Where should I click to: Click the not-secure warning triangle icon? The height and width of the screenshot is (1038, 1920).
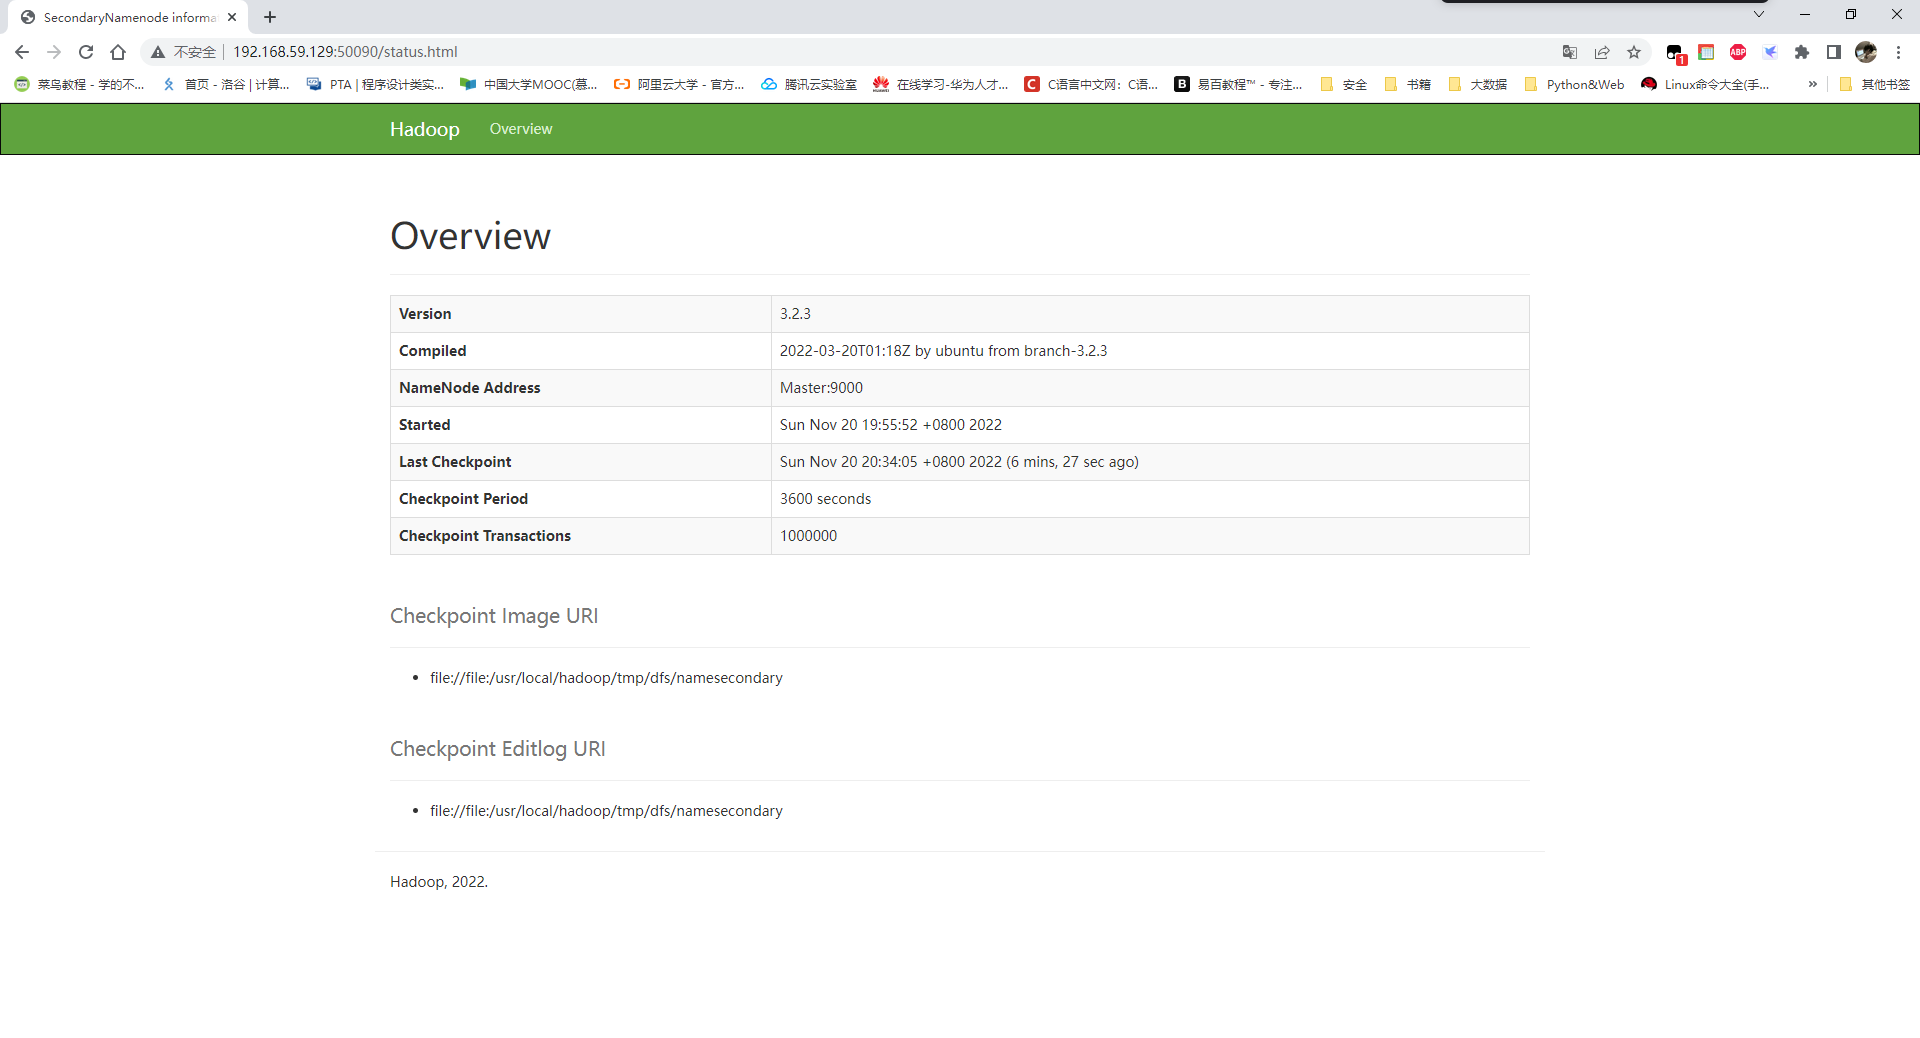pos(158,52)
